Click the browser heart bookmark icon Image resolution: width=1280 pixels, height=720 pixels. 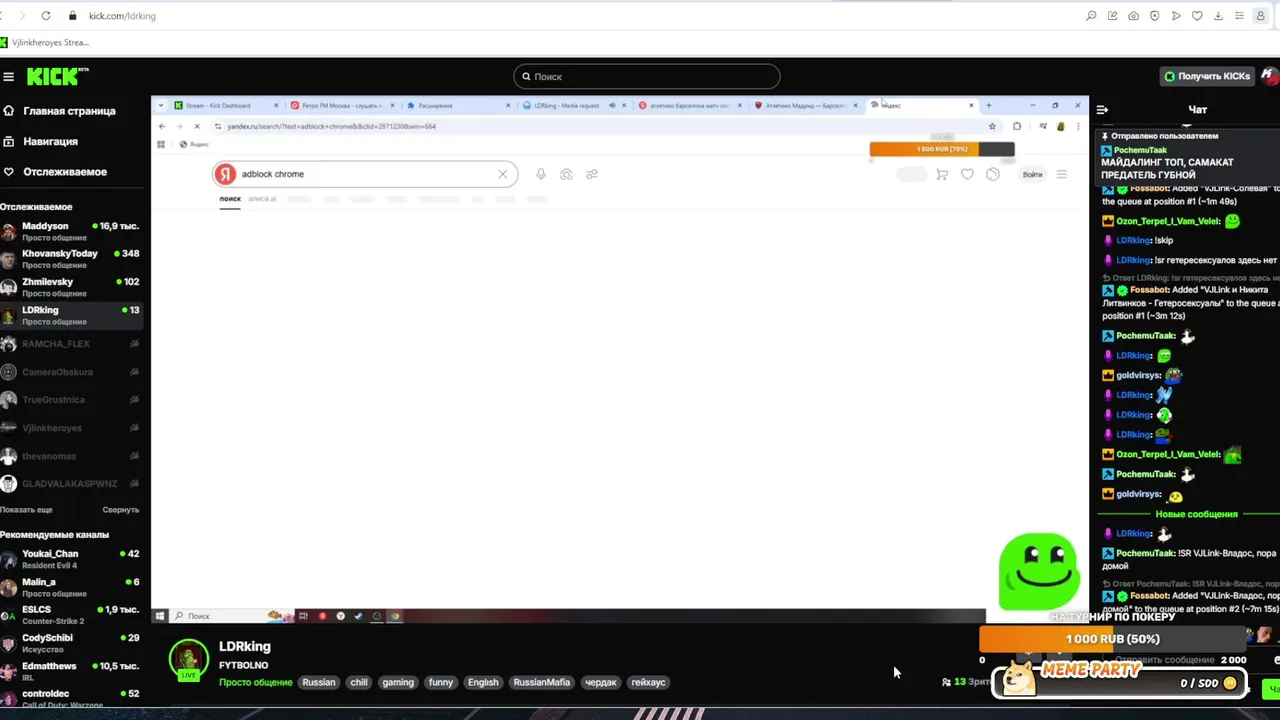1197,16
